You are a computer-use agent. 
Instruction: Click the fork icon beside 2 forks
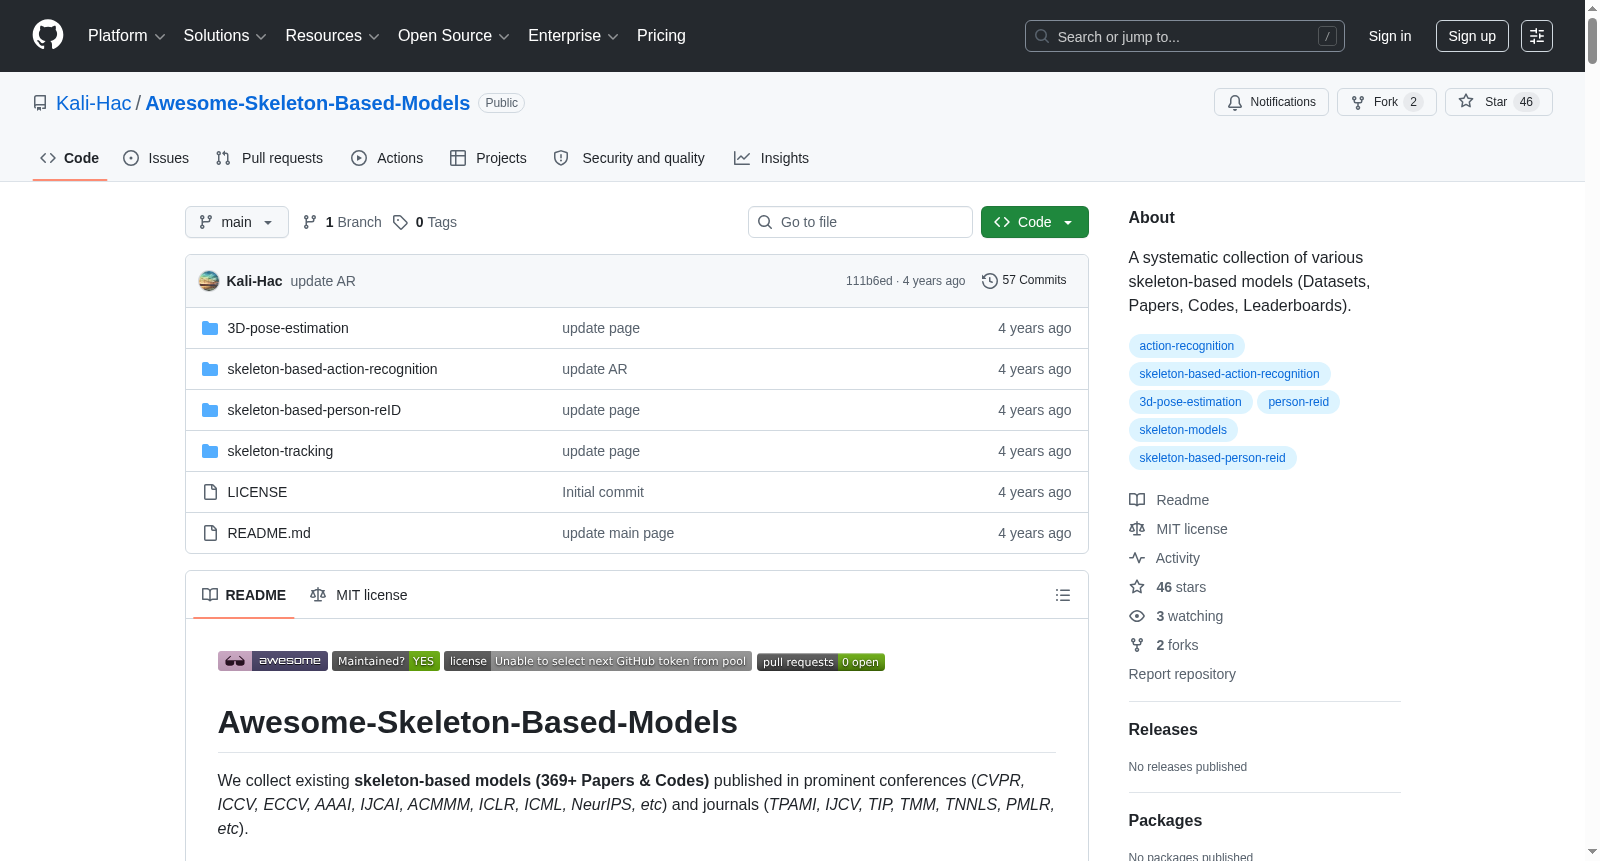coord(1137,645)
